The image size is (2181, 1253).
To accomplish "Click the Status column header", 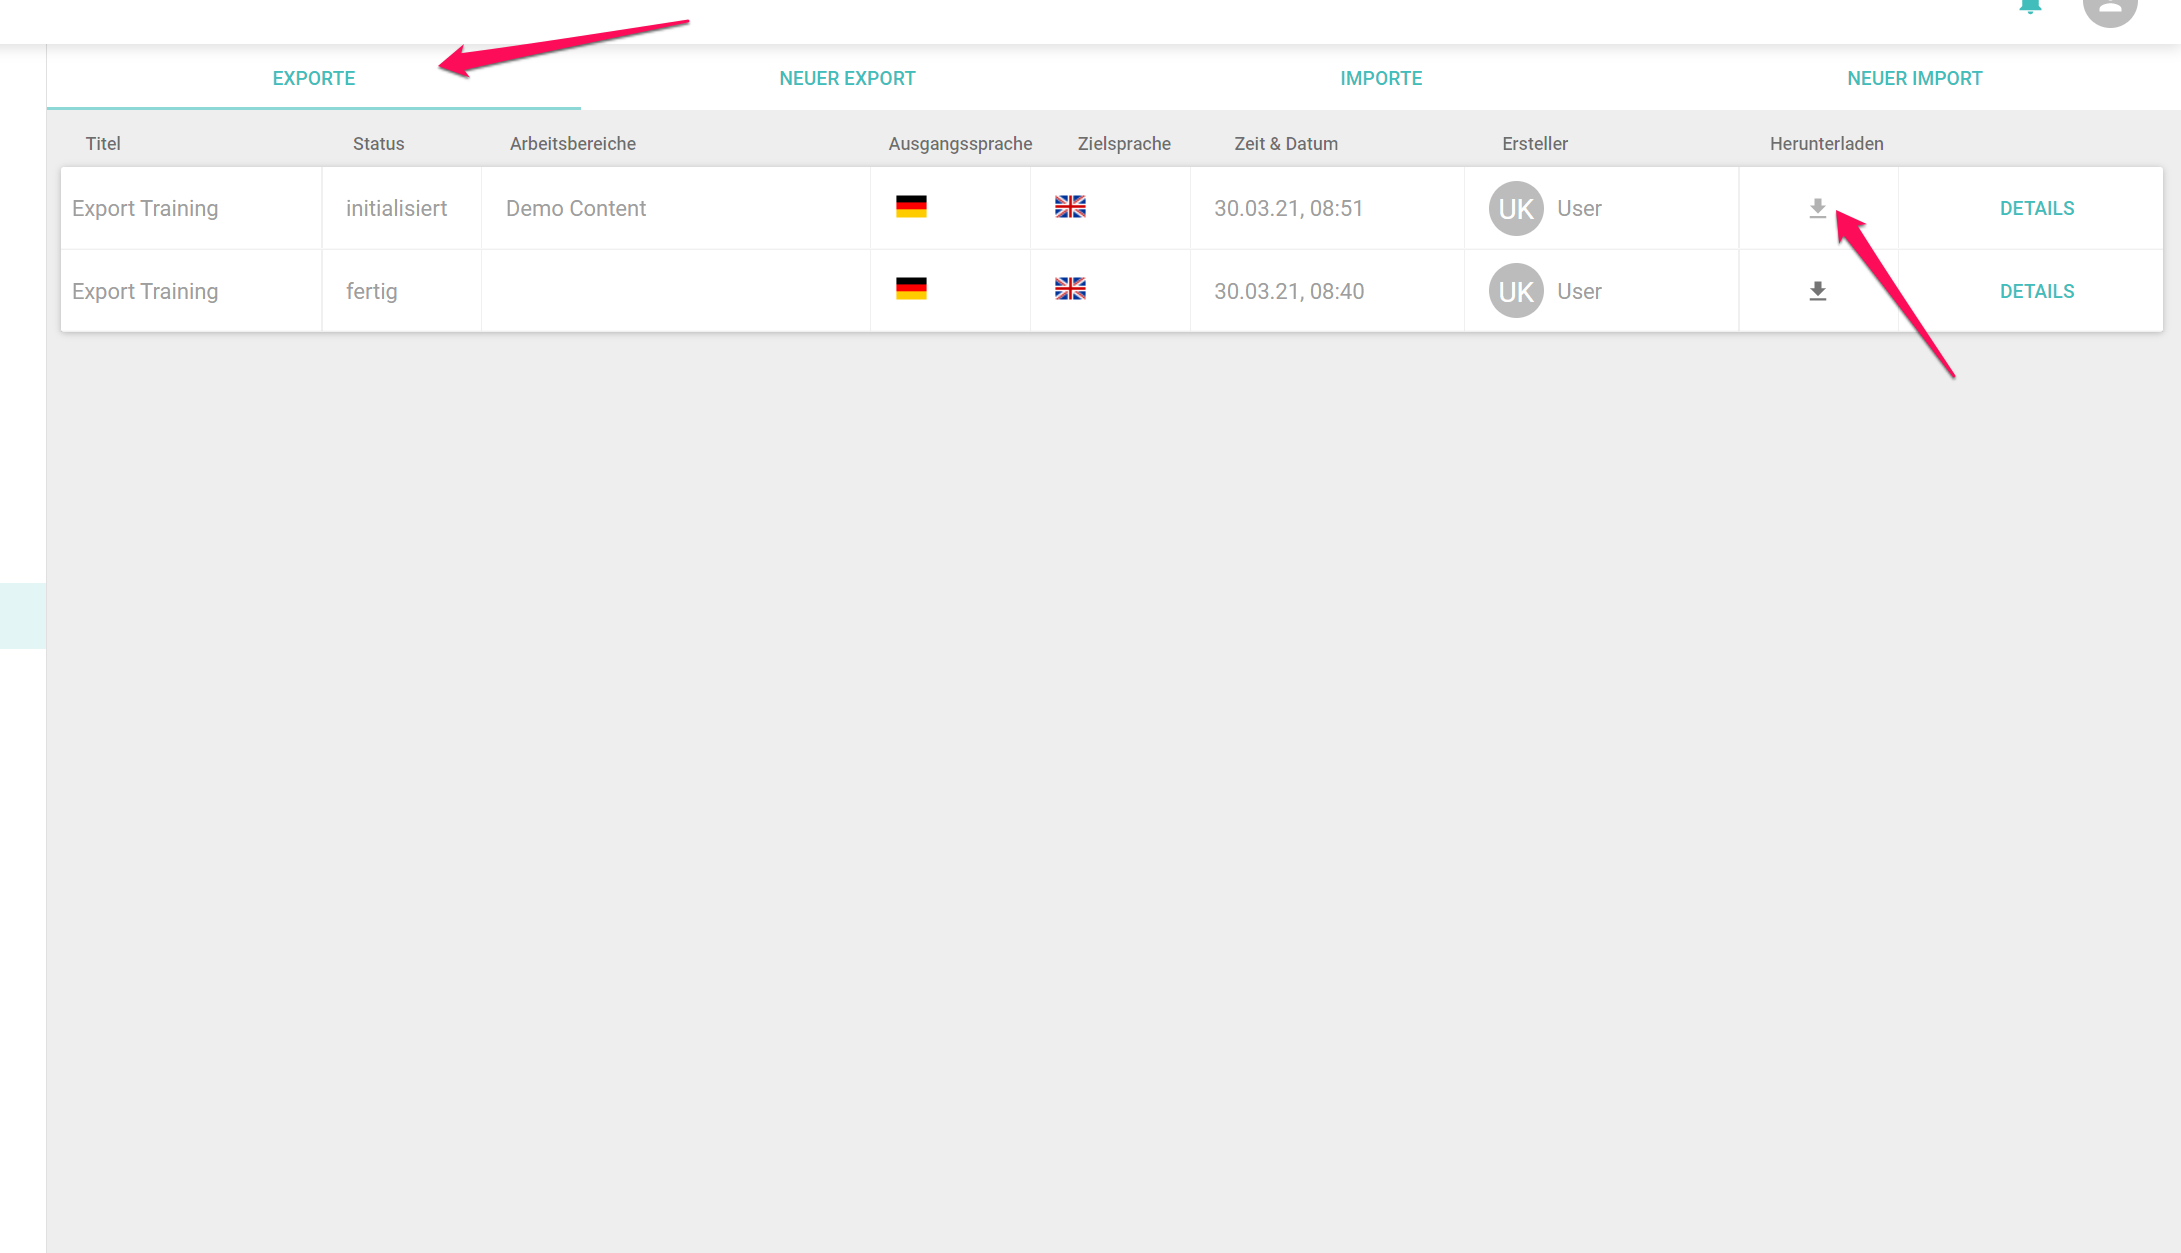I will point(378,143).
